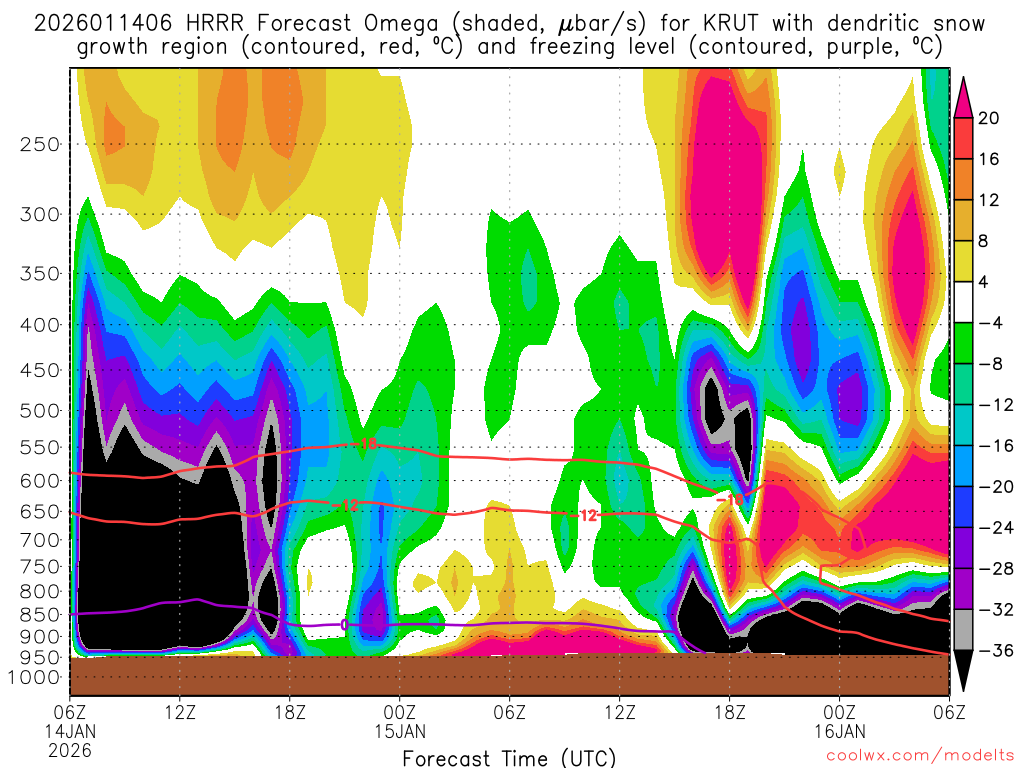Click the Forecast Time (UTC) axis title
The width and height of the screenshot is (1024, 768).
tap(509, 758)
